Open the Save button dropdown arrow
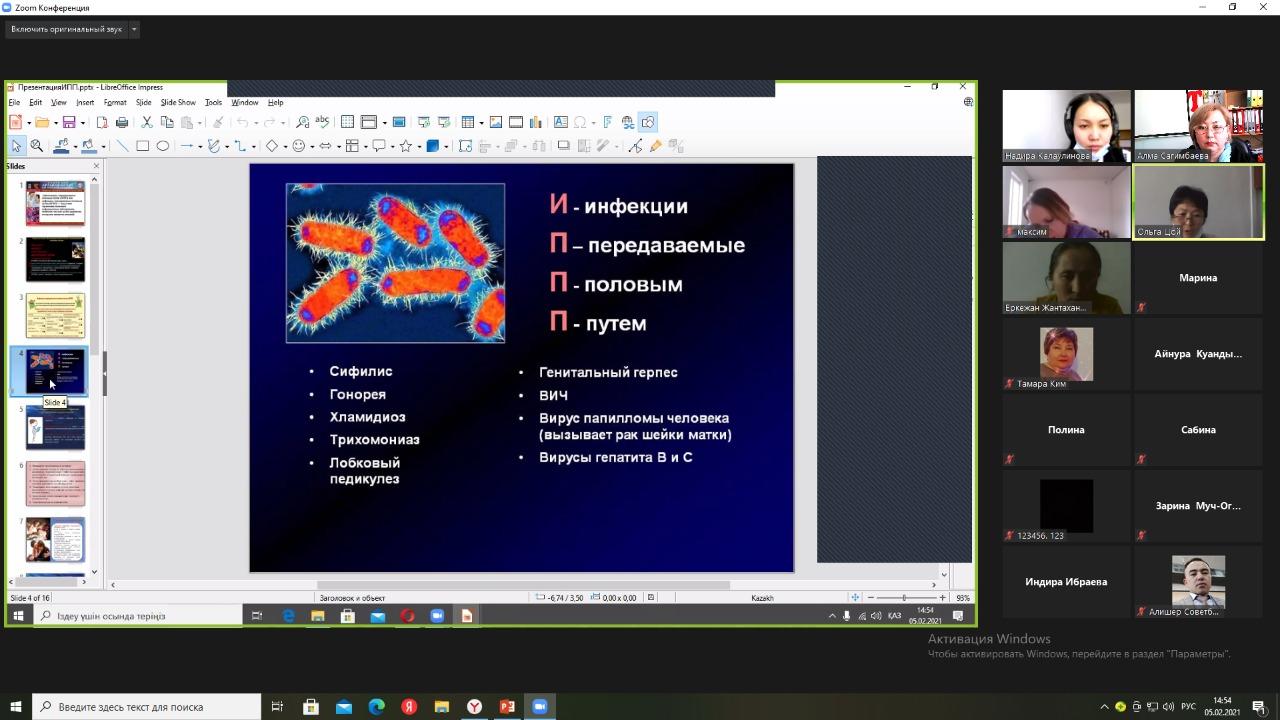Viewport: 1280px width, 720px height. pyautogui.click(x=83, y=123)
